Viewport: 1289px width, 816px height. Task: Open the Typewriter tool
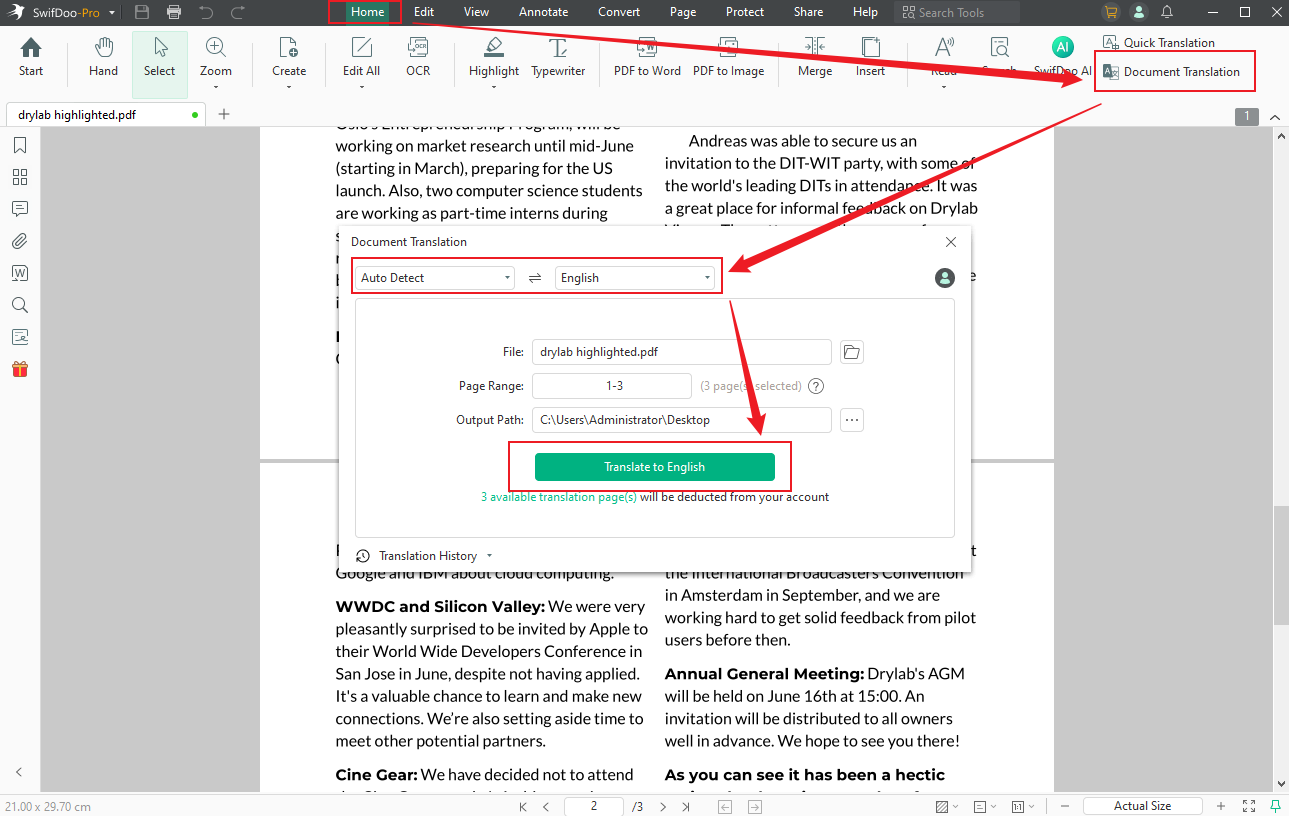click(558, 58)
